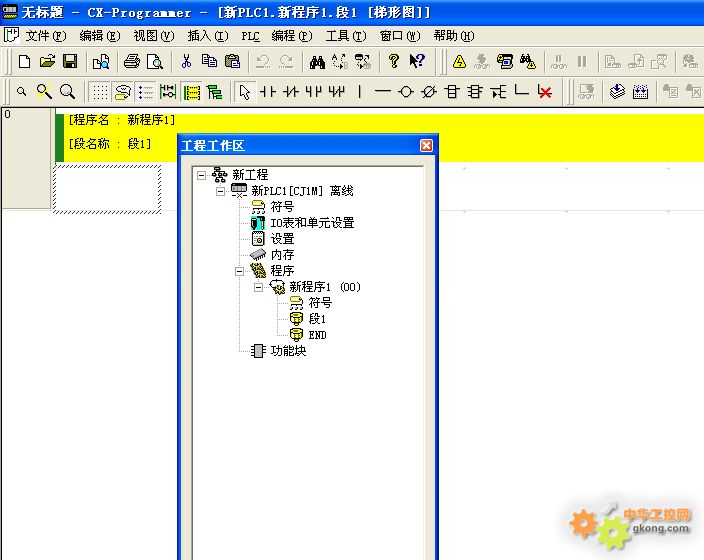
Task: Collapse the 新PLC1[CJ1M] node
Action: [x=220, y=191]
